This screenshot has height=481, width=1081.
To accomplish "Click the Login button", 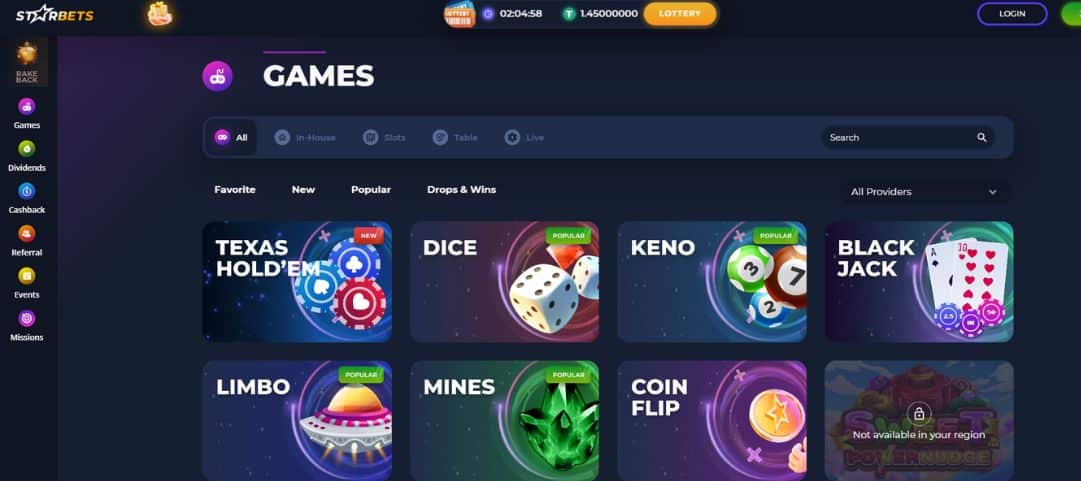I will 1012,14.
